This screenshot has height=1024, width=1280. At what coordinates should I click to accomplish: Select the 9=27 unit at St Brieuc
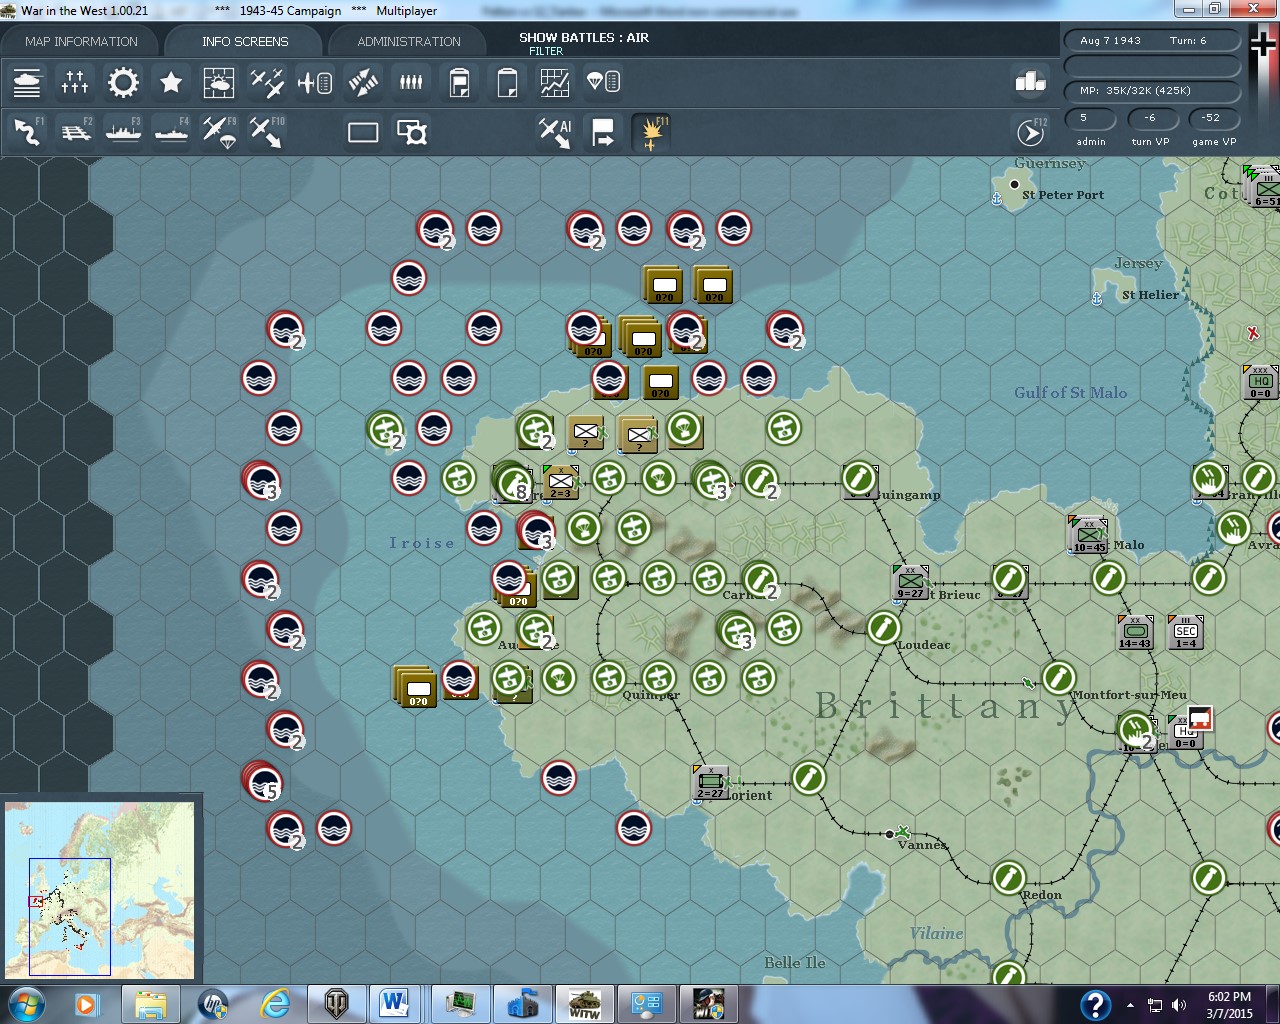coord(911,582)
